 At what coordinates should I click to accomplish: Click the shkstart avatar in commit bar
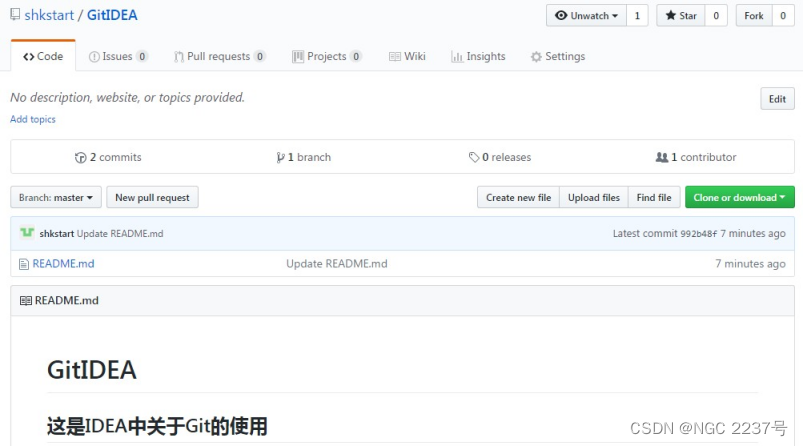click(27, 233)
